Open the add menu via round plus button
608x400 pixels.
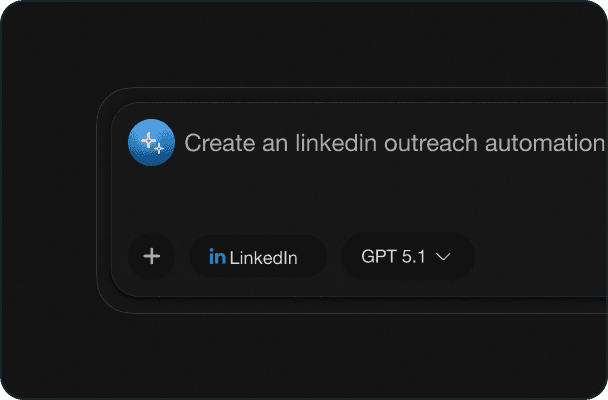pyautogui.click(x=152, y=256)
